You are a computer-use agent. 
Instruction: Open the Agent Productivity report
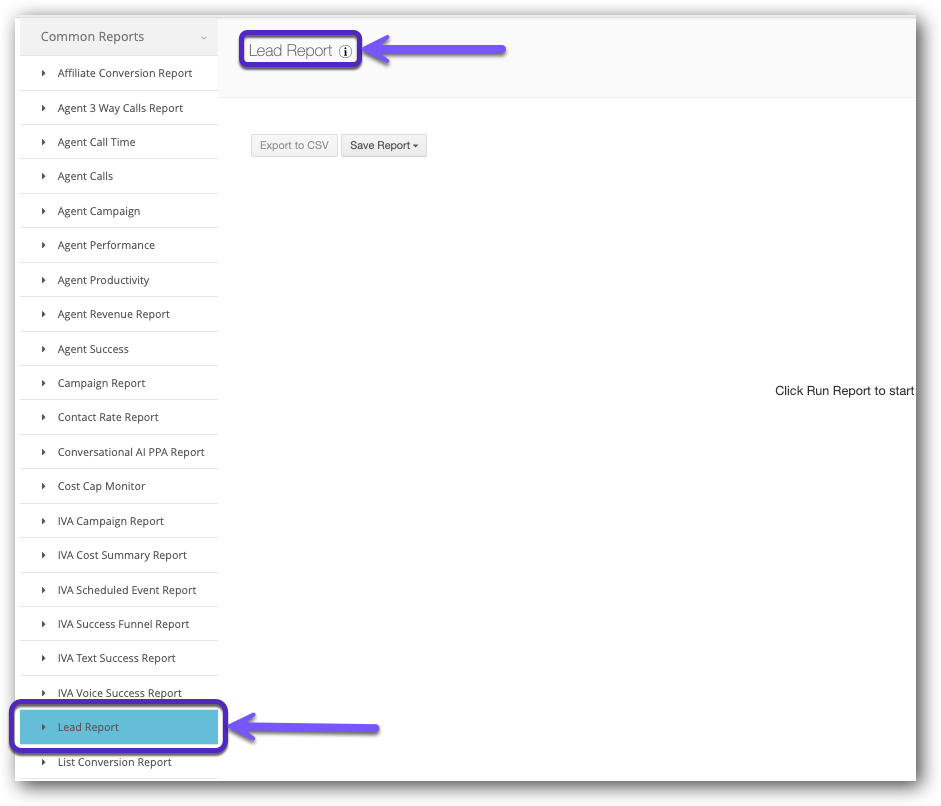(x=103, y=280)
